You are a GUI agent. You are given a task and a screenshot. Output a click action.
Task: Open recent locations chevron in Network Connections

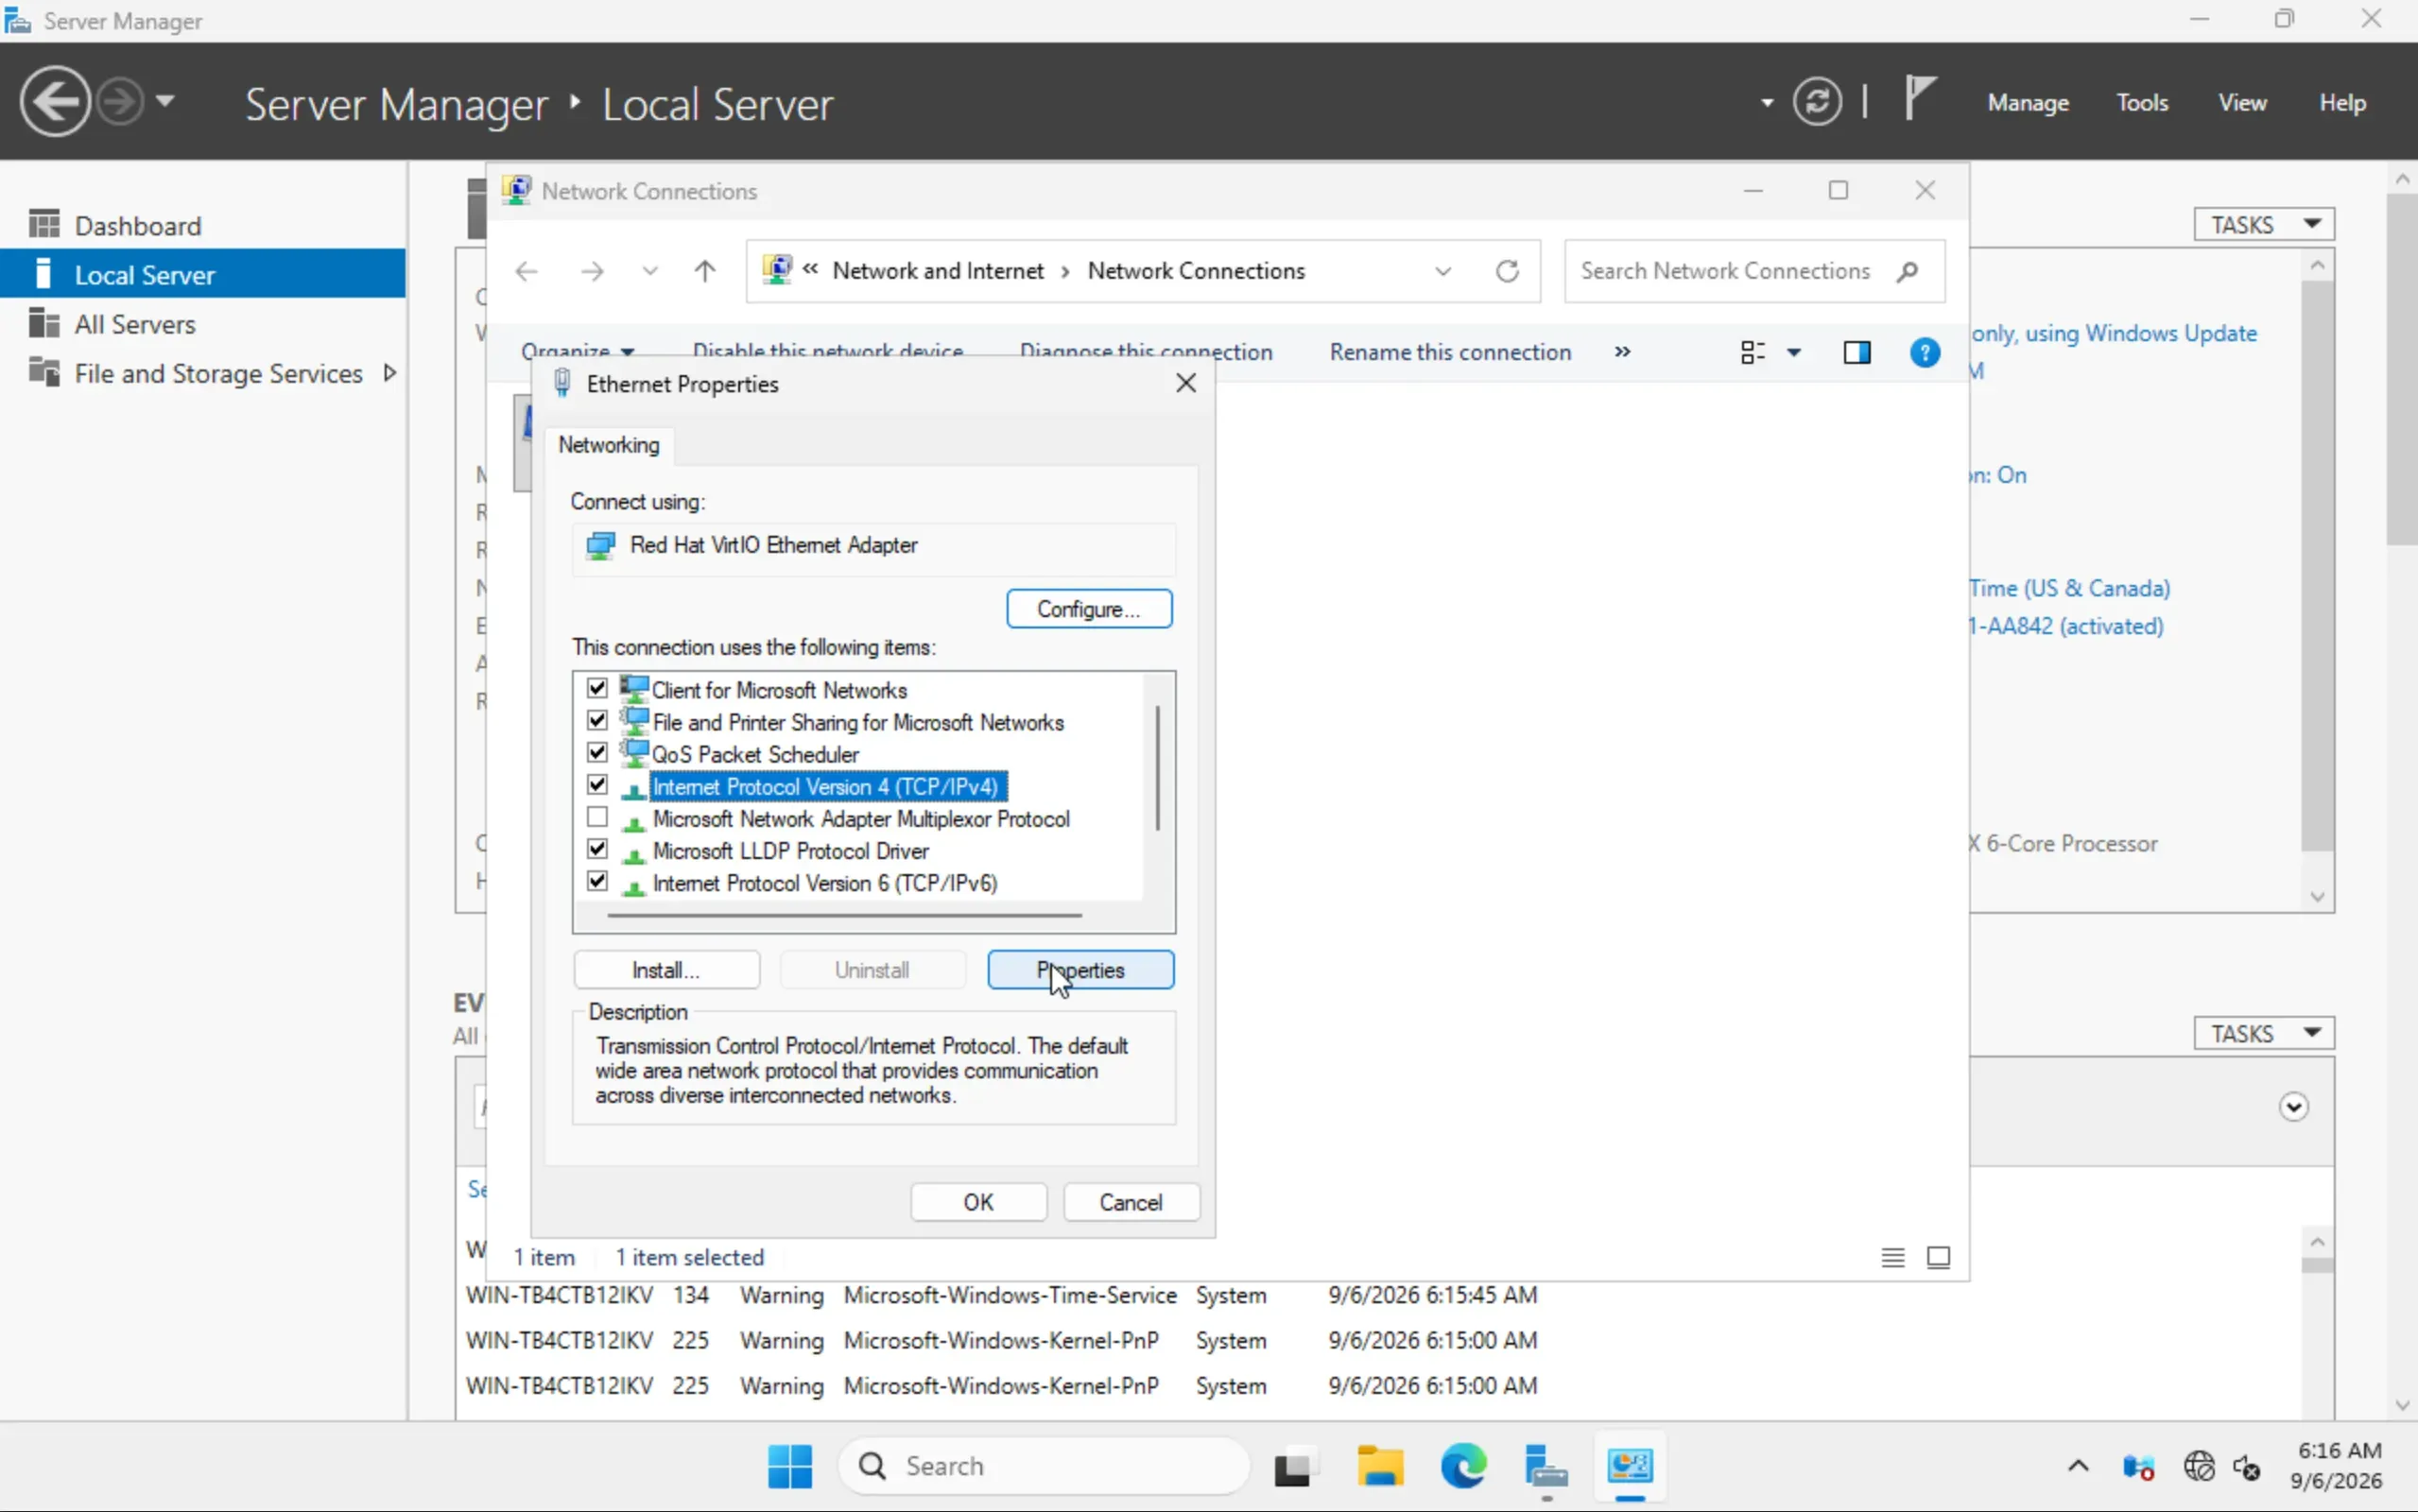coord(650,271)
